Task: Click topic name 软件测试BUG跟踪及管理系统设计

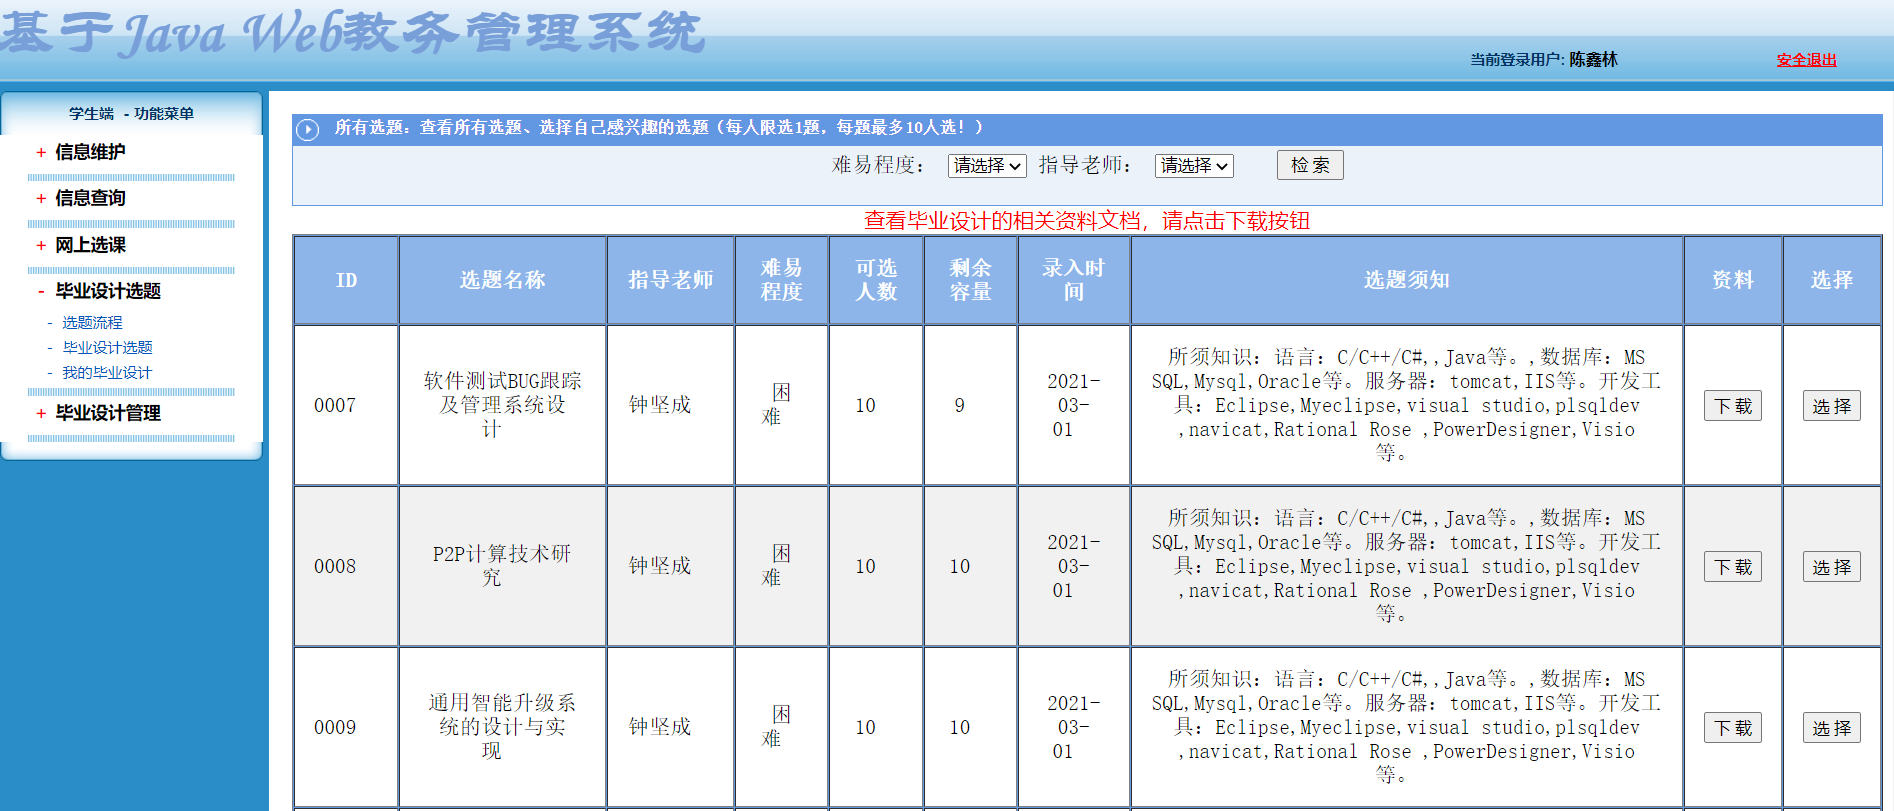Action: pos(502,405)
